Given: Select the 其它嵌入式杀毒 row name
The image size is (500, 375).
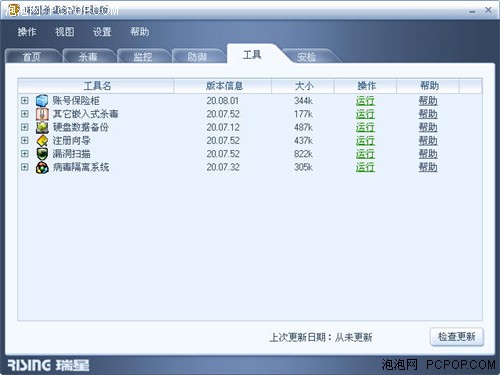Looking at the screenshot, I should tap(85, 114).
